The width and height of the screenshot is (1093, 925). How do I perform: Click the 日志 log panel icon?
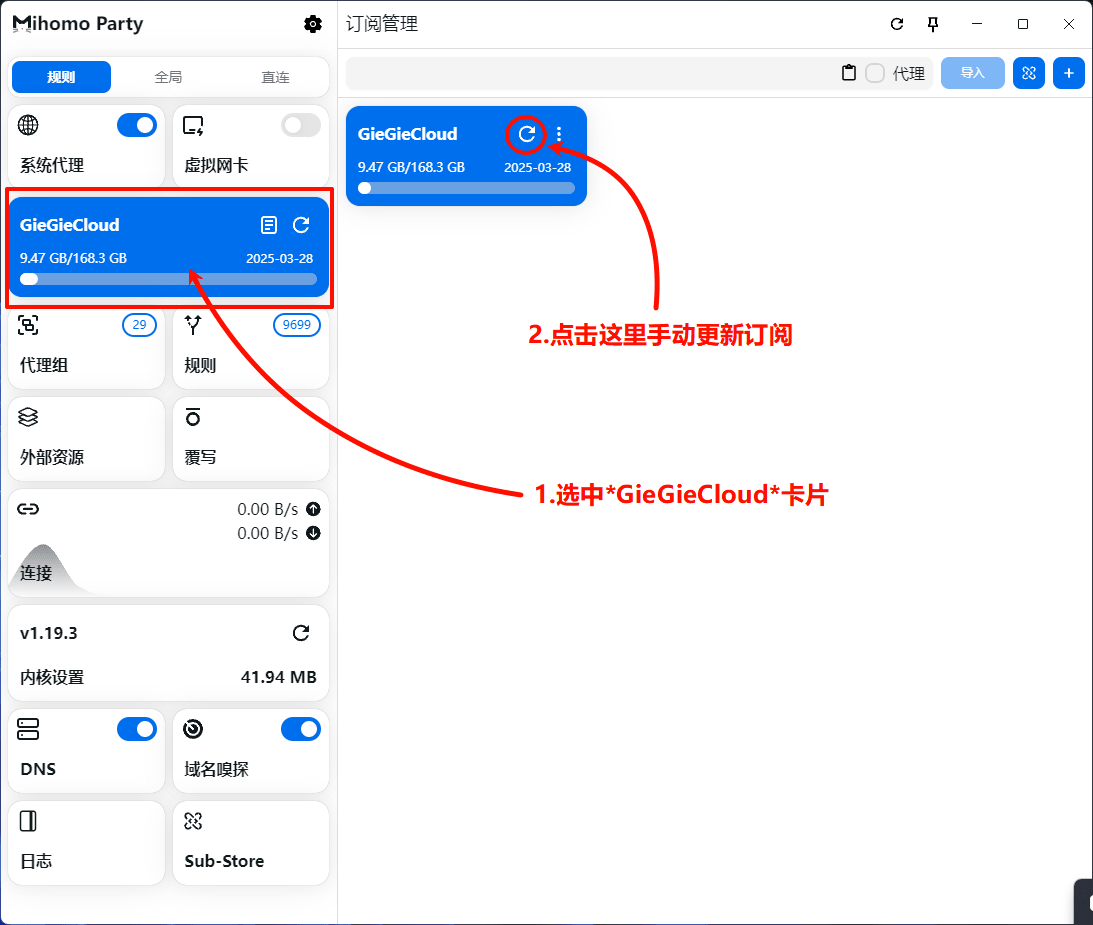[x=28, y=821]
